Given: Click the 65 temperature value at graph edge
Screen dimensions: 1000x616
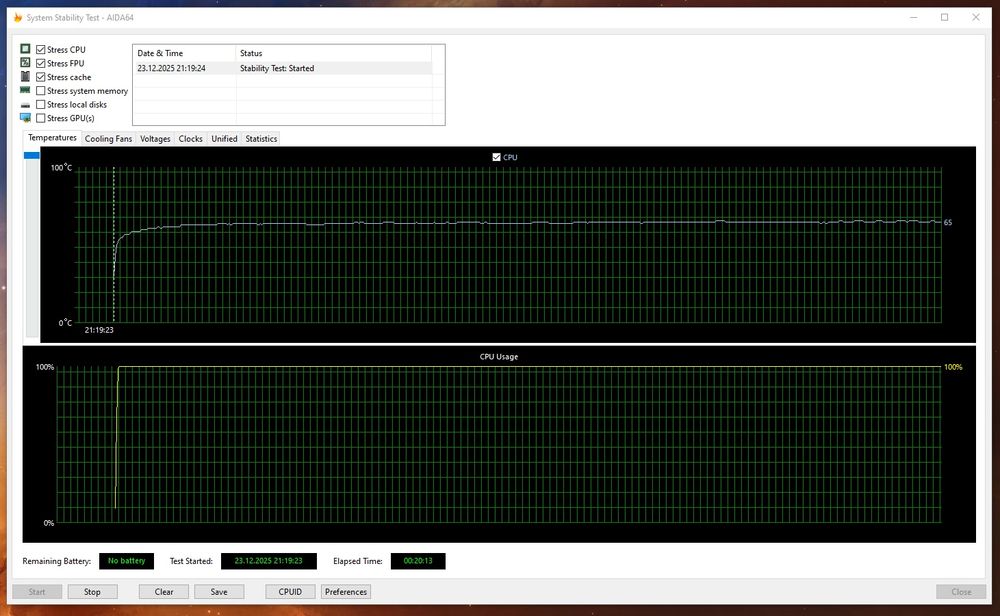Looking at the screenshot, I should pyautogui.click(x=948, y=223).
